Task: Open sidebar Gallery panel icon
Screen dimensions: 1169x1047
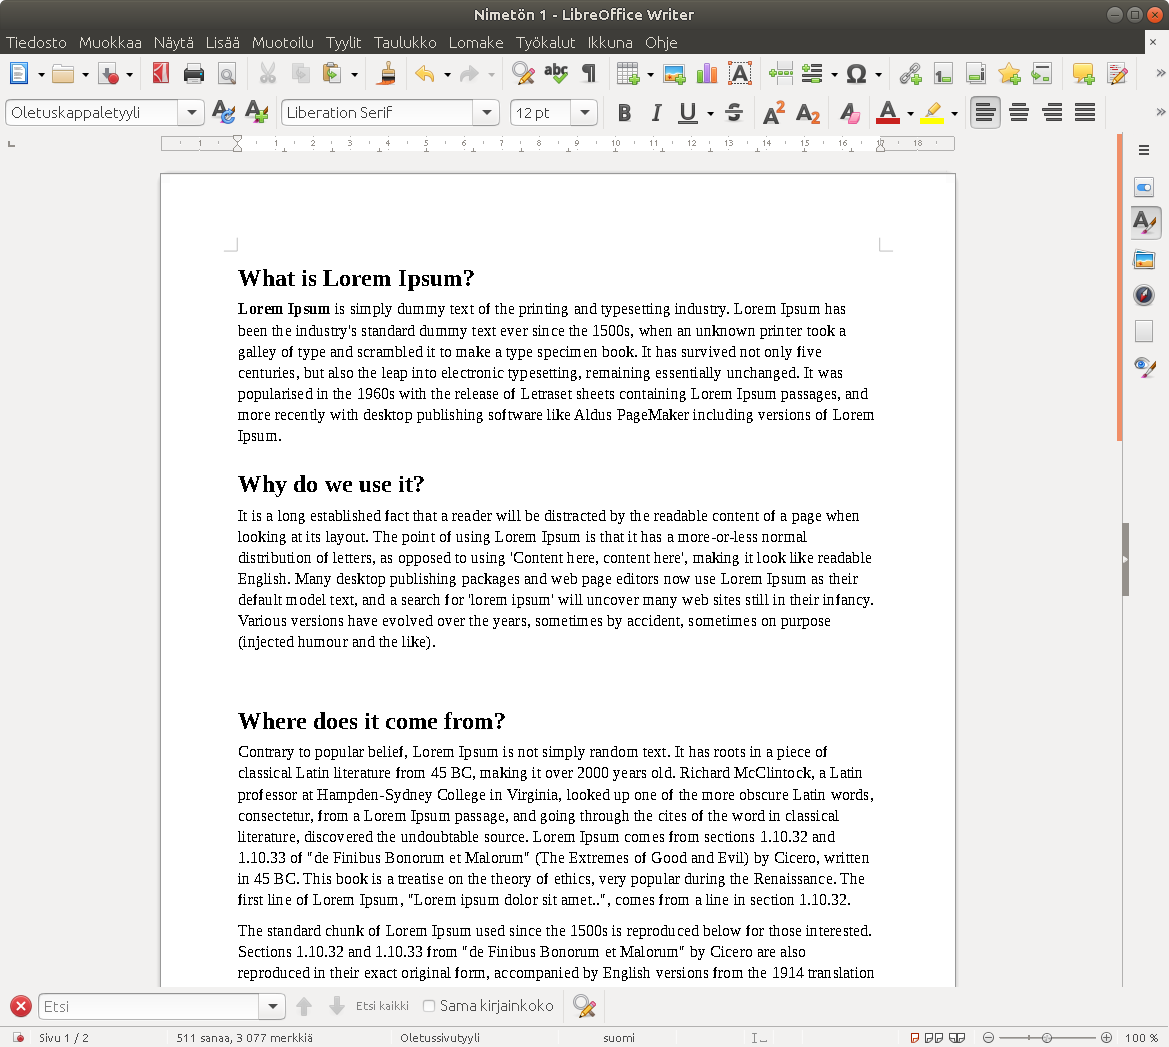Action: pyautogui.click(x=1144, y=260)
